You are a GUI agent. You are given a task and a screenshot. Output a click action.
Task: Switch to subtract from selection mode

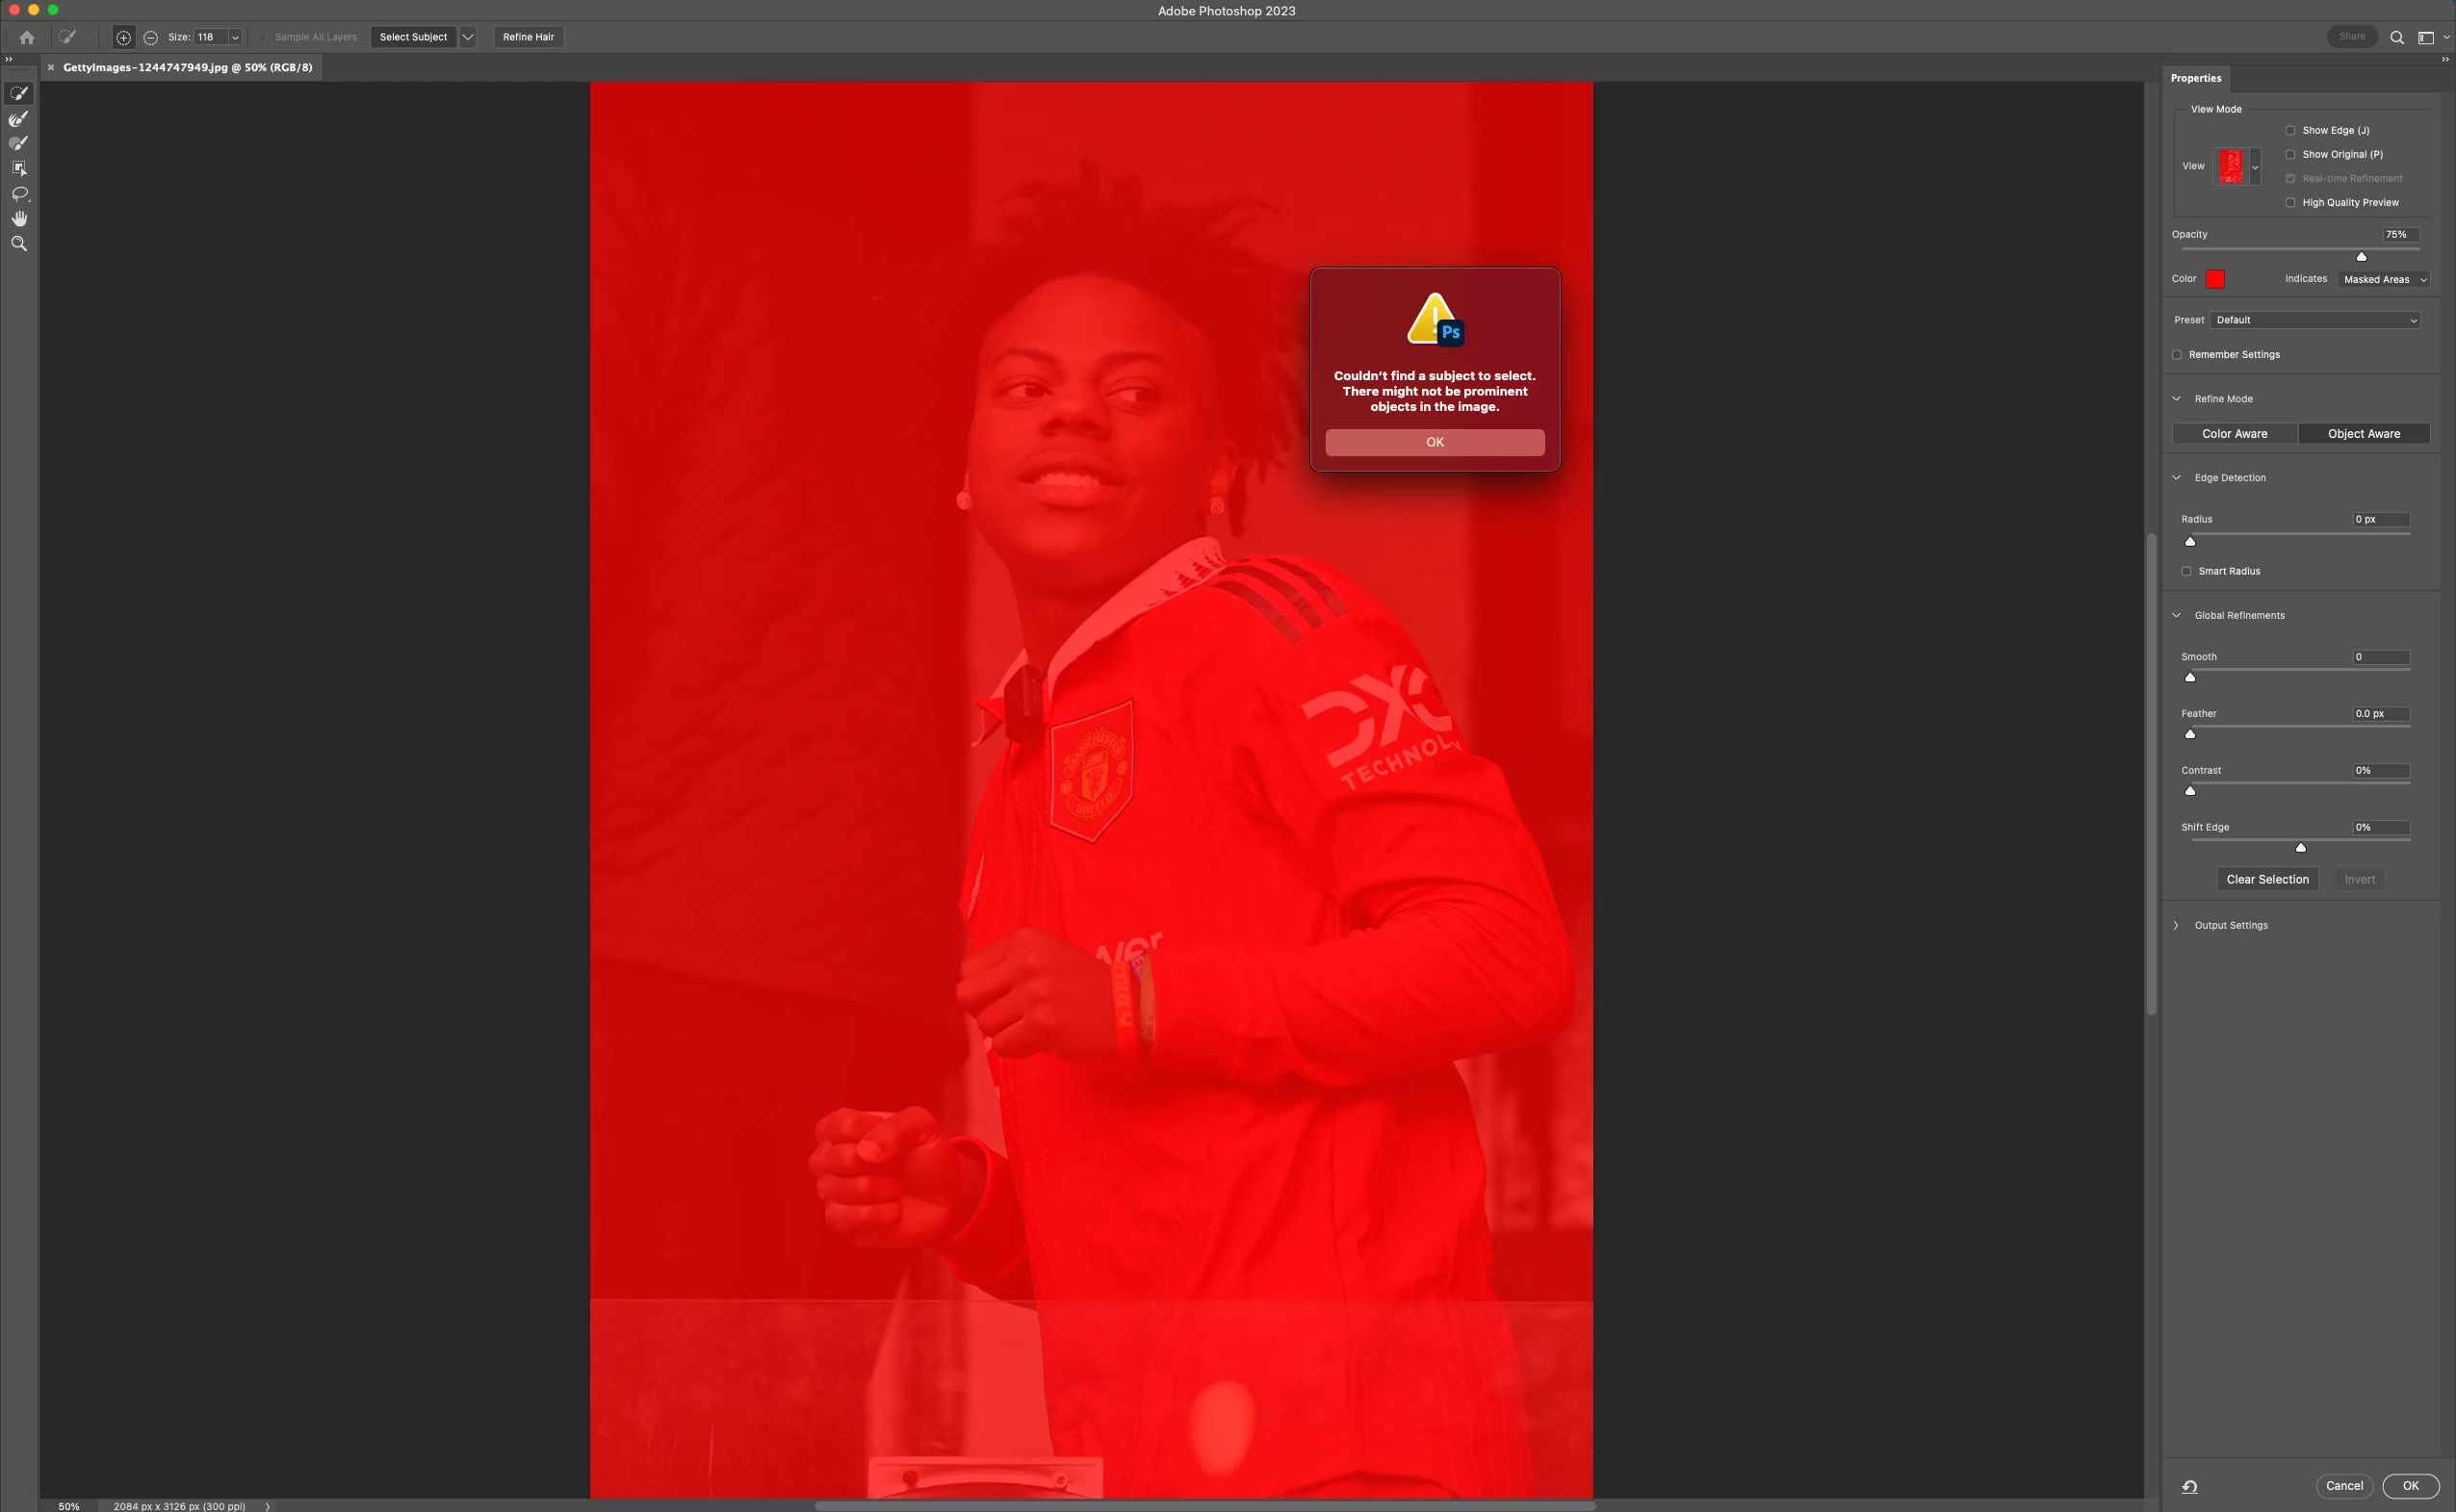[x=151, y=37]
